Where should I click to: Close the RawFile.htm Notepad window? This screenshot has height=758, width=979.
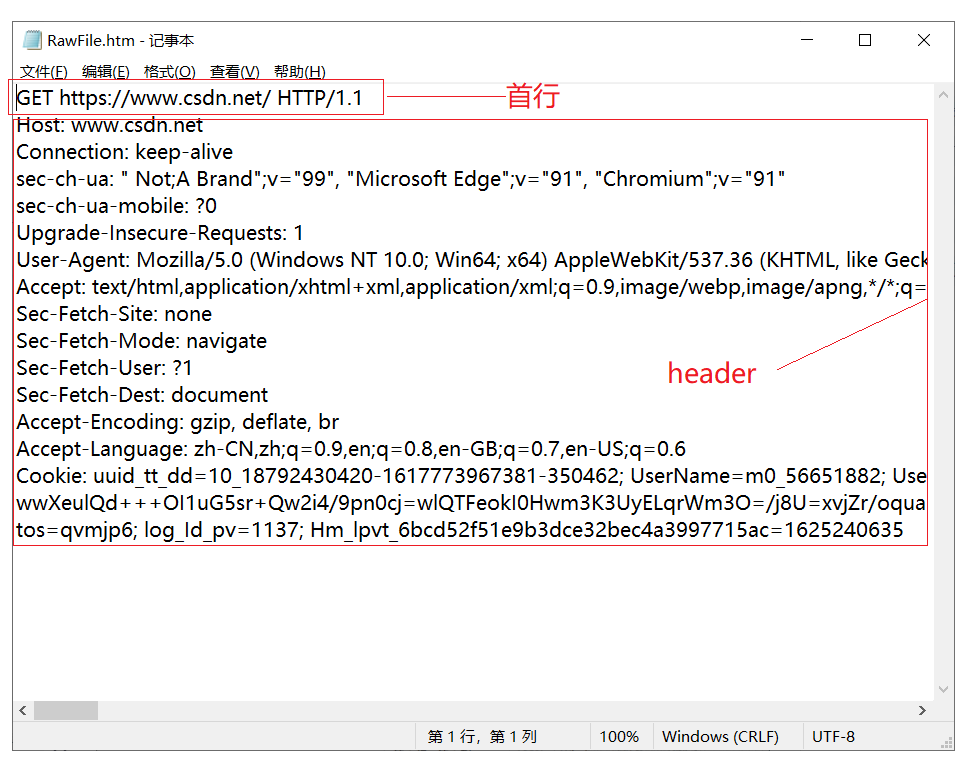(923, 40)
